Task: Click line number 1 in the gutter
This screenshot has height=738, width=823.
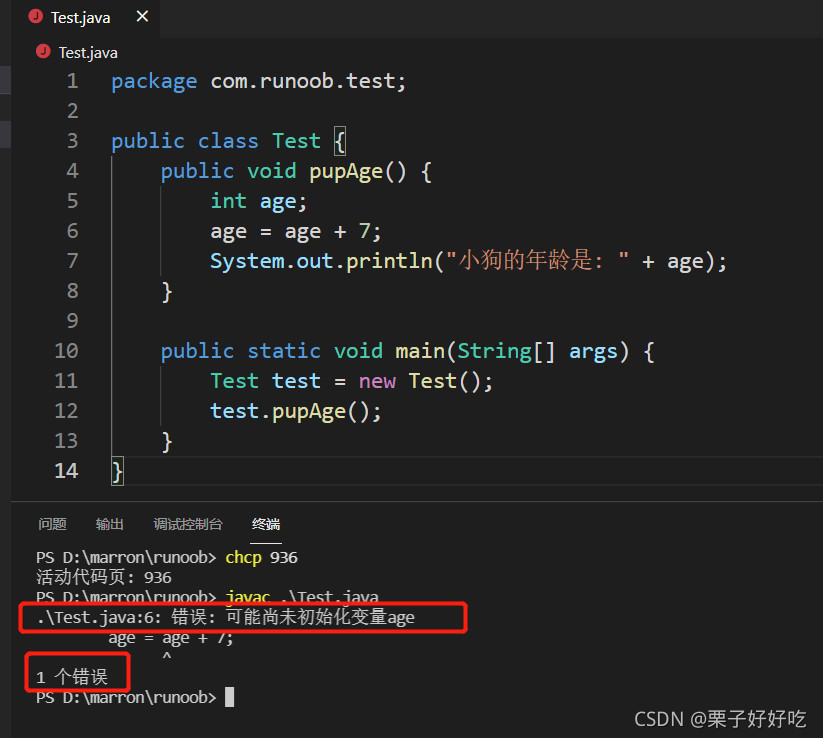Action: tap(72, 81)
